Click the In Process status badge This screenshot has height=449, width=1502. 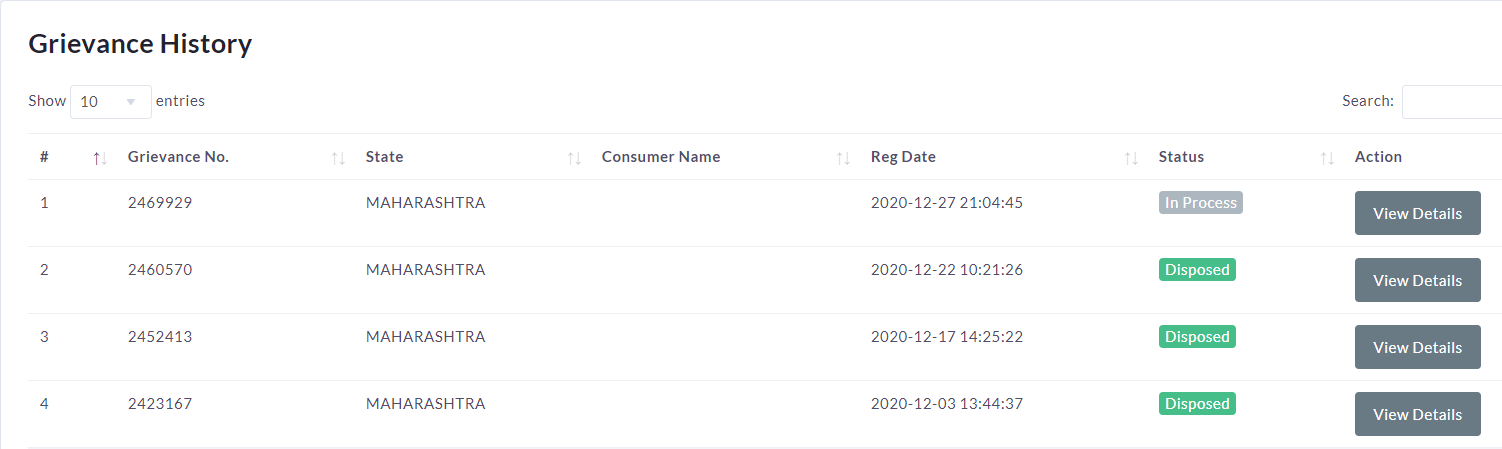pyautogui.click(x=1200, y=203)
